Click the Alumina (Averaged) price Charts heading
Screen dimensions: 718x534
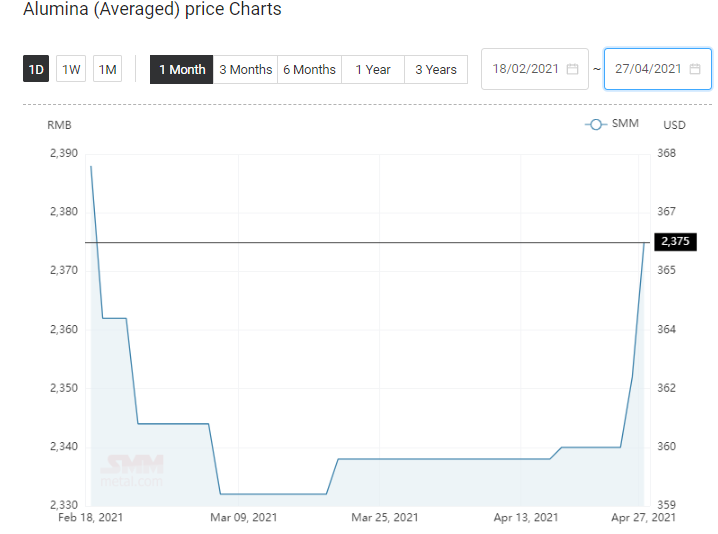click(152, 9)
